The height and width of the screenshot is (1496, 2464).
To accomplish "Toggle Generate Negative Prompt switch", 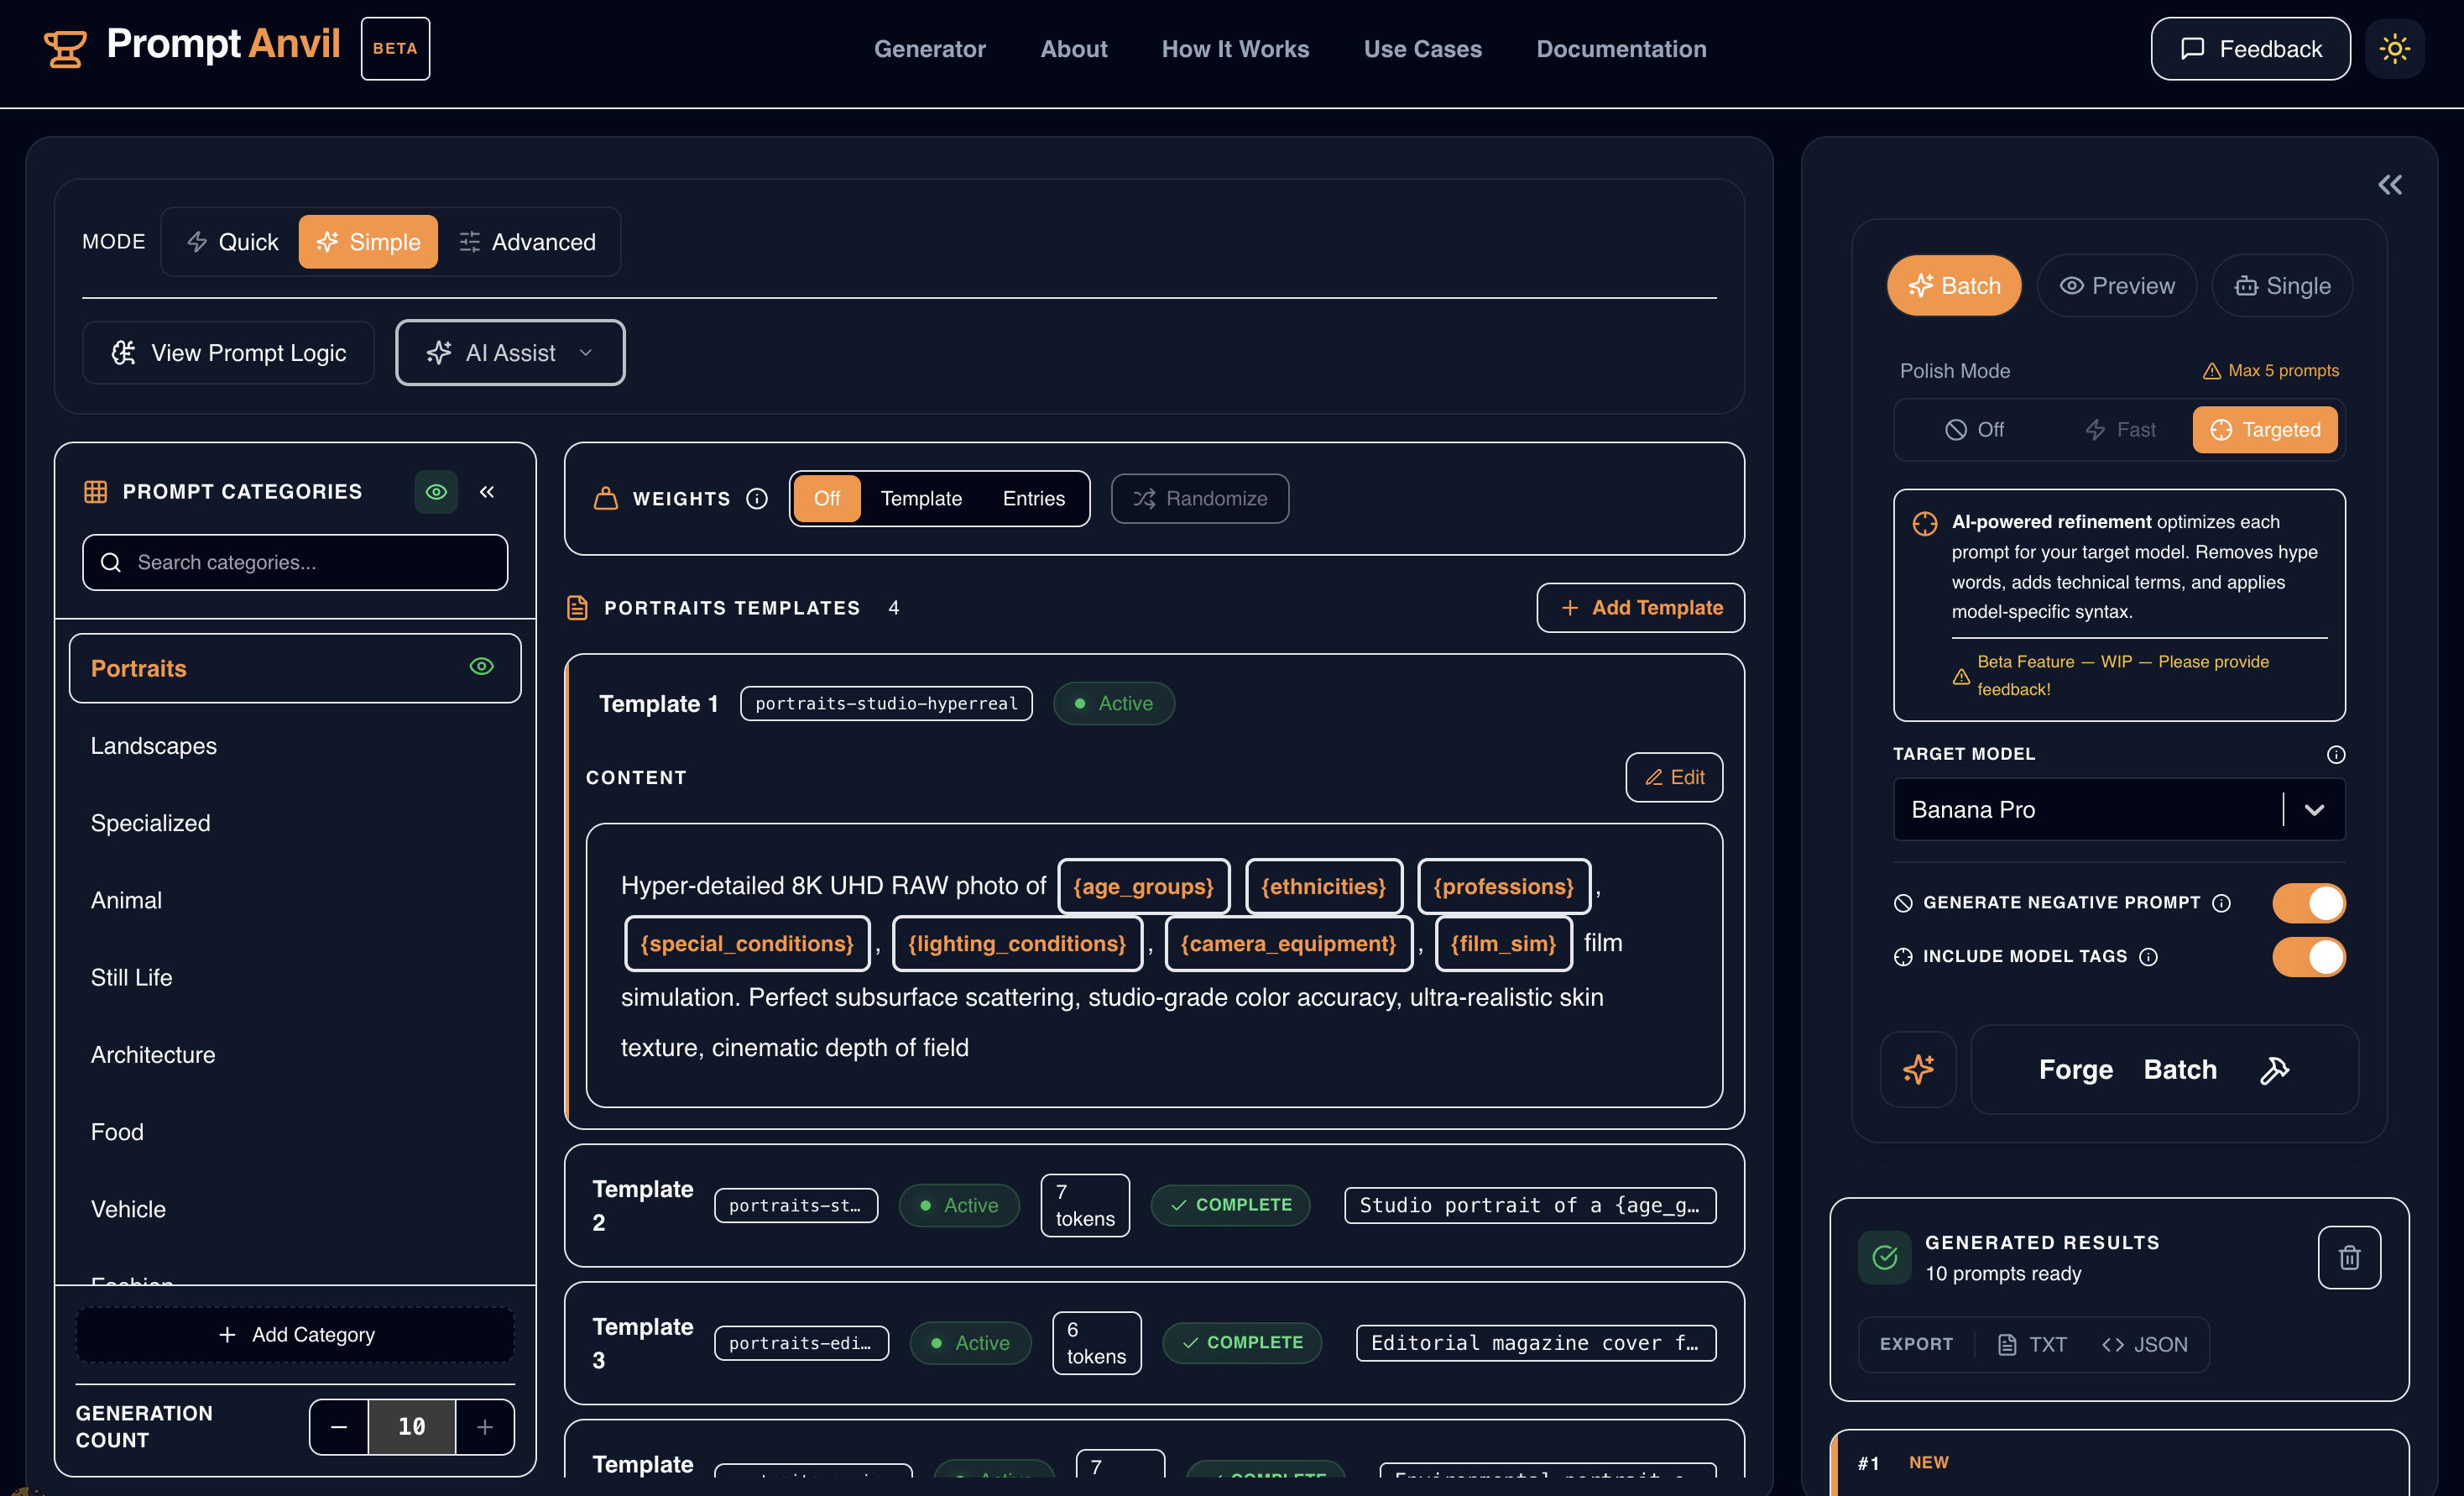I will pos(2308,902).
